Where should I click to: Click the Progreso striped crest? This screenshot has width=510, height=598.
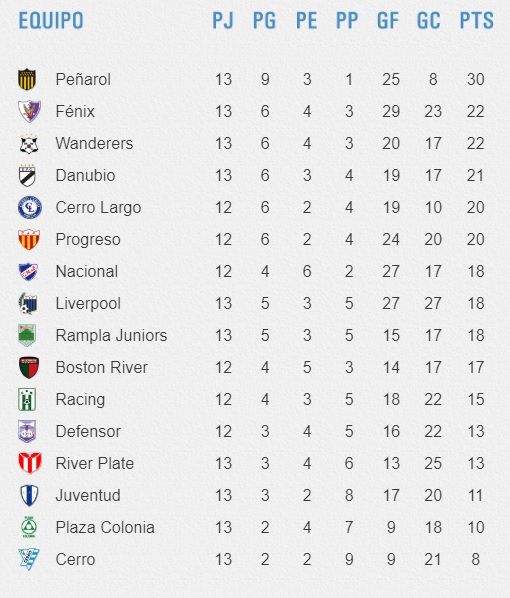[x=29, y=240]
